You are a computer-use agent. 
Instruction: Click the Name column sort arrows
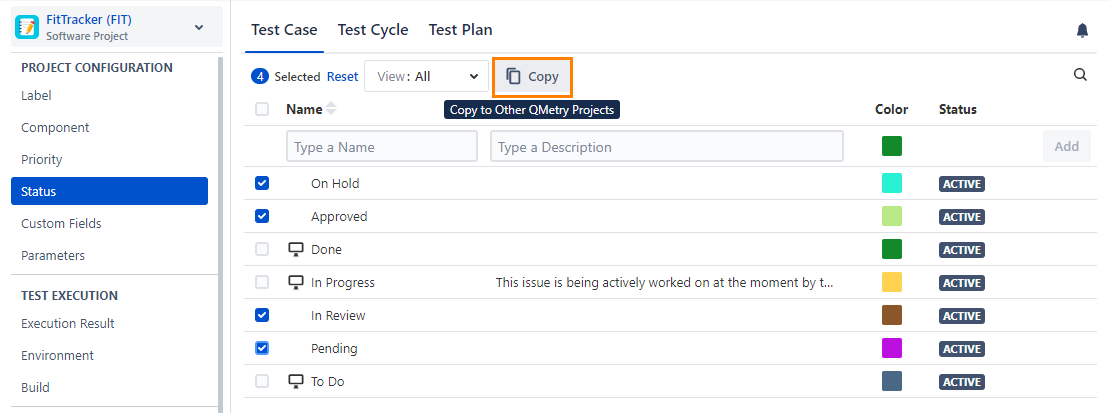coord(331,109)
